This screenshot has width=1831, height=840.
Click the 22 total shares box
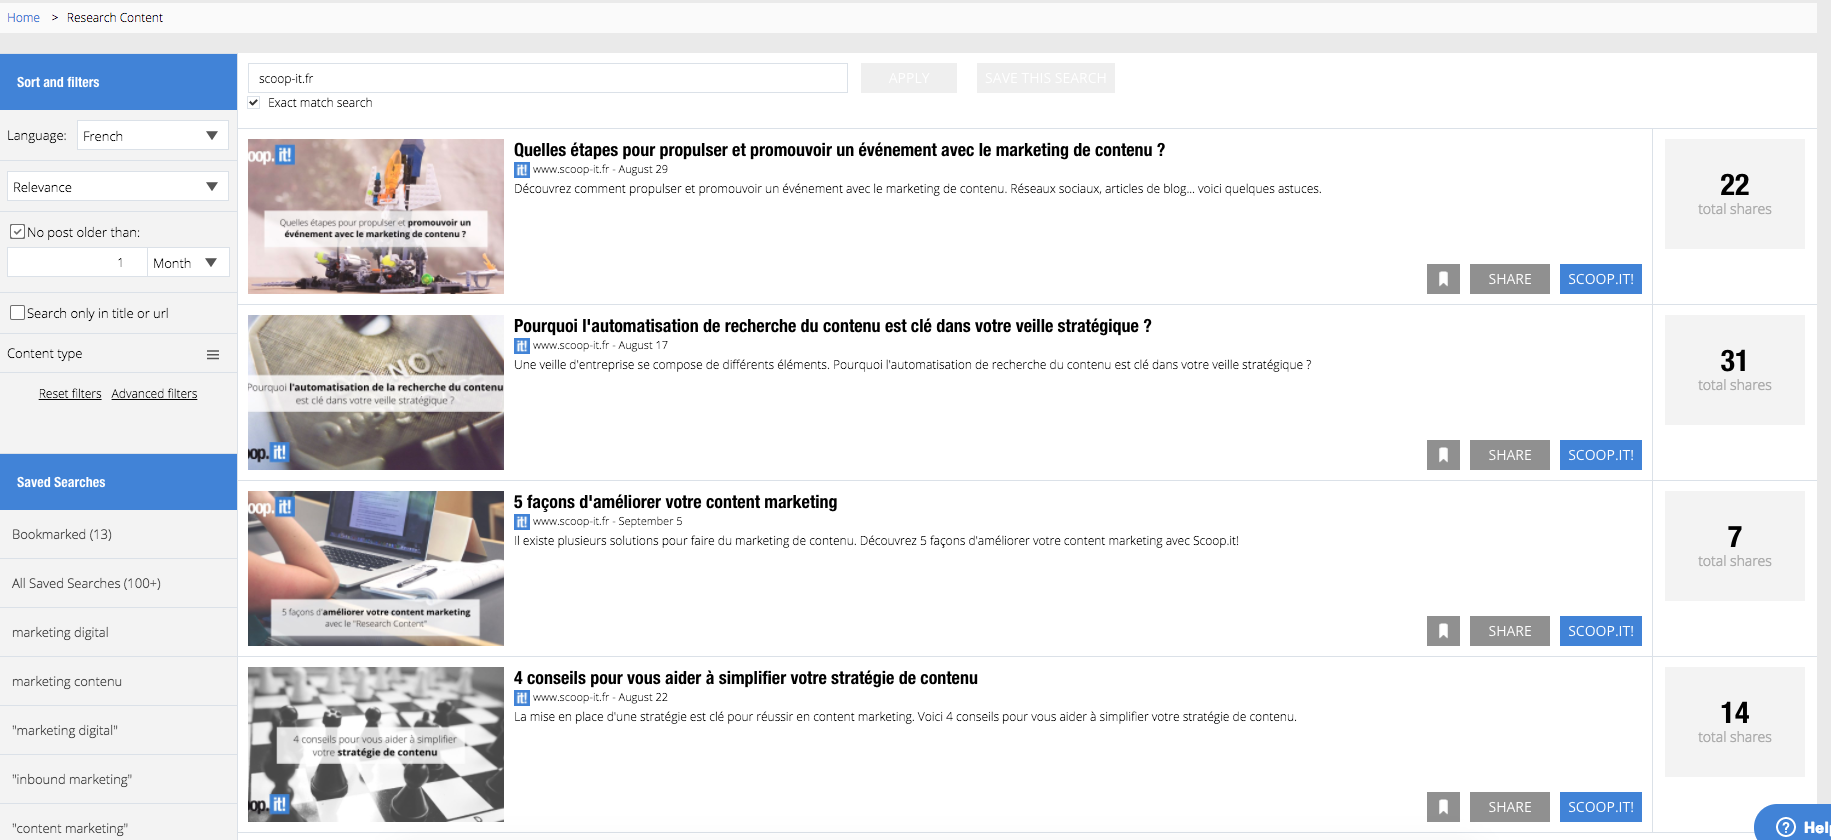click(1734, 194)
